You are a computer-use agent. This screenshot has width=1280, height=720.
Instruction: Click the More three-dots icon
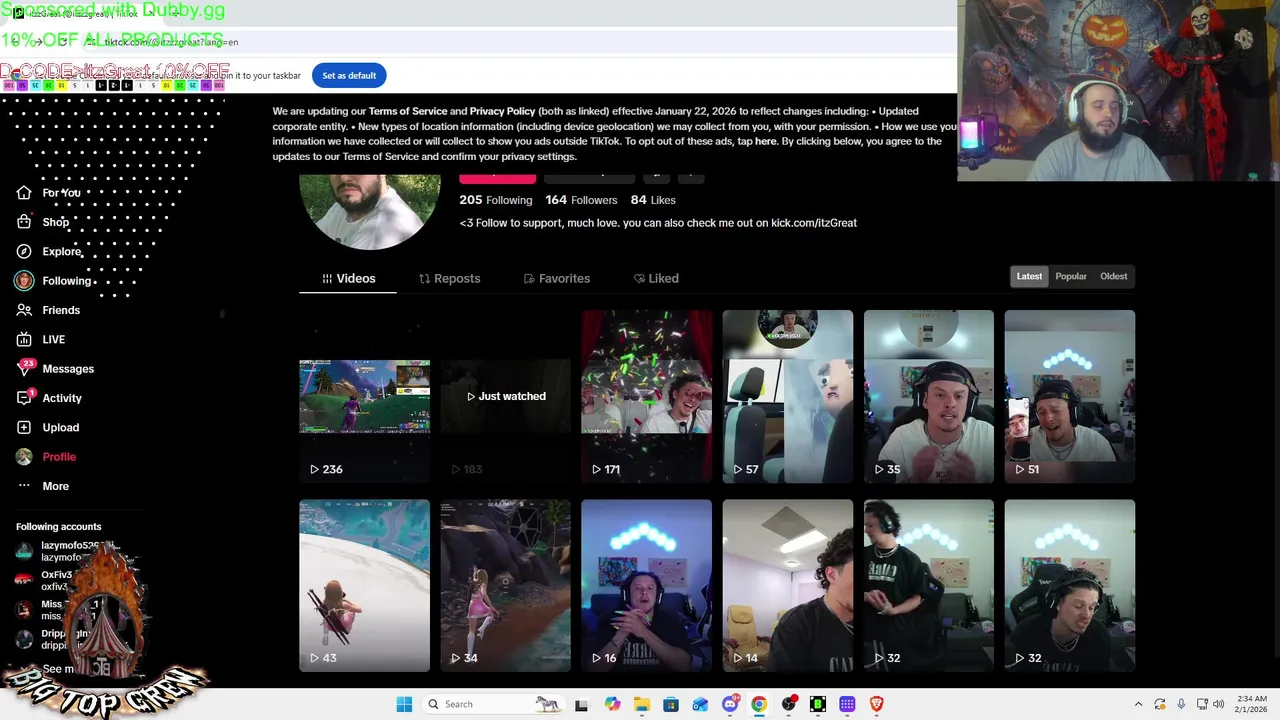[x=24, y=486]
